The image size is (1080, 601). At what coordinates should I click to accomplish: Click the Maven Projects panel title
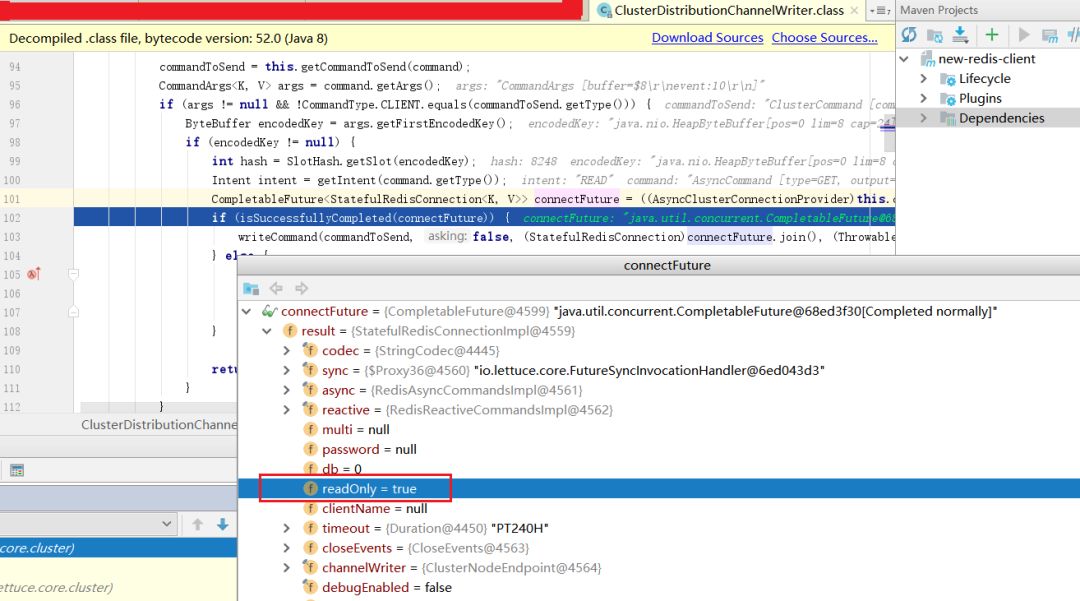939,10
